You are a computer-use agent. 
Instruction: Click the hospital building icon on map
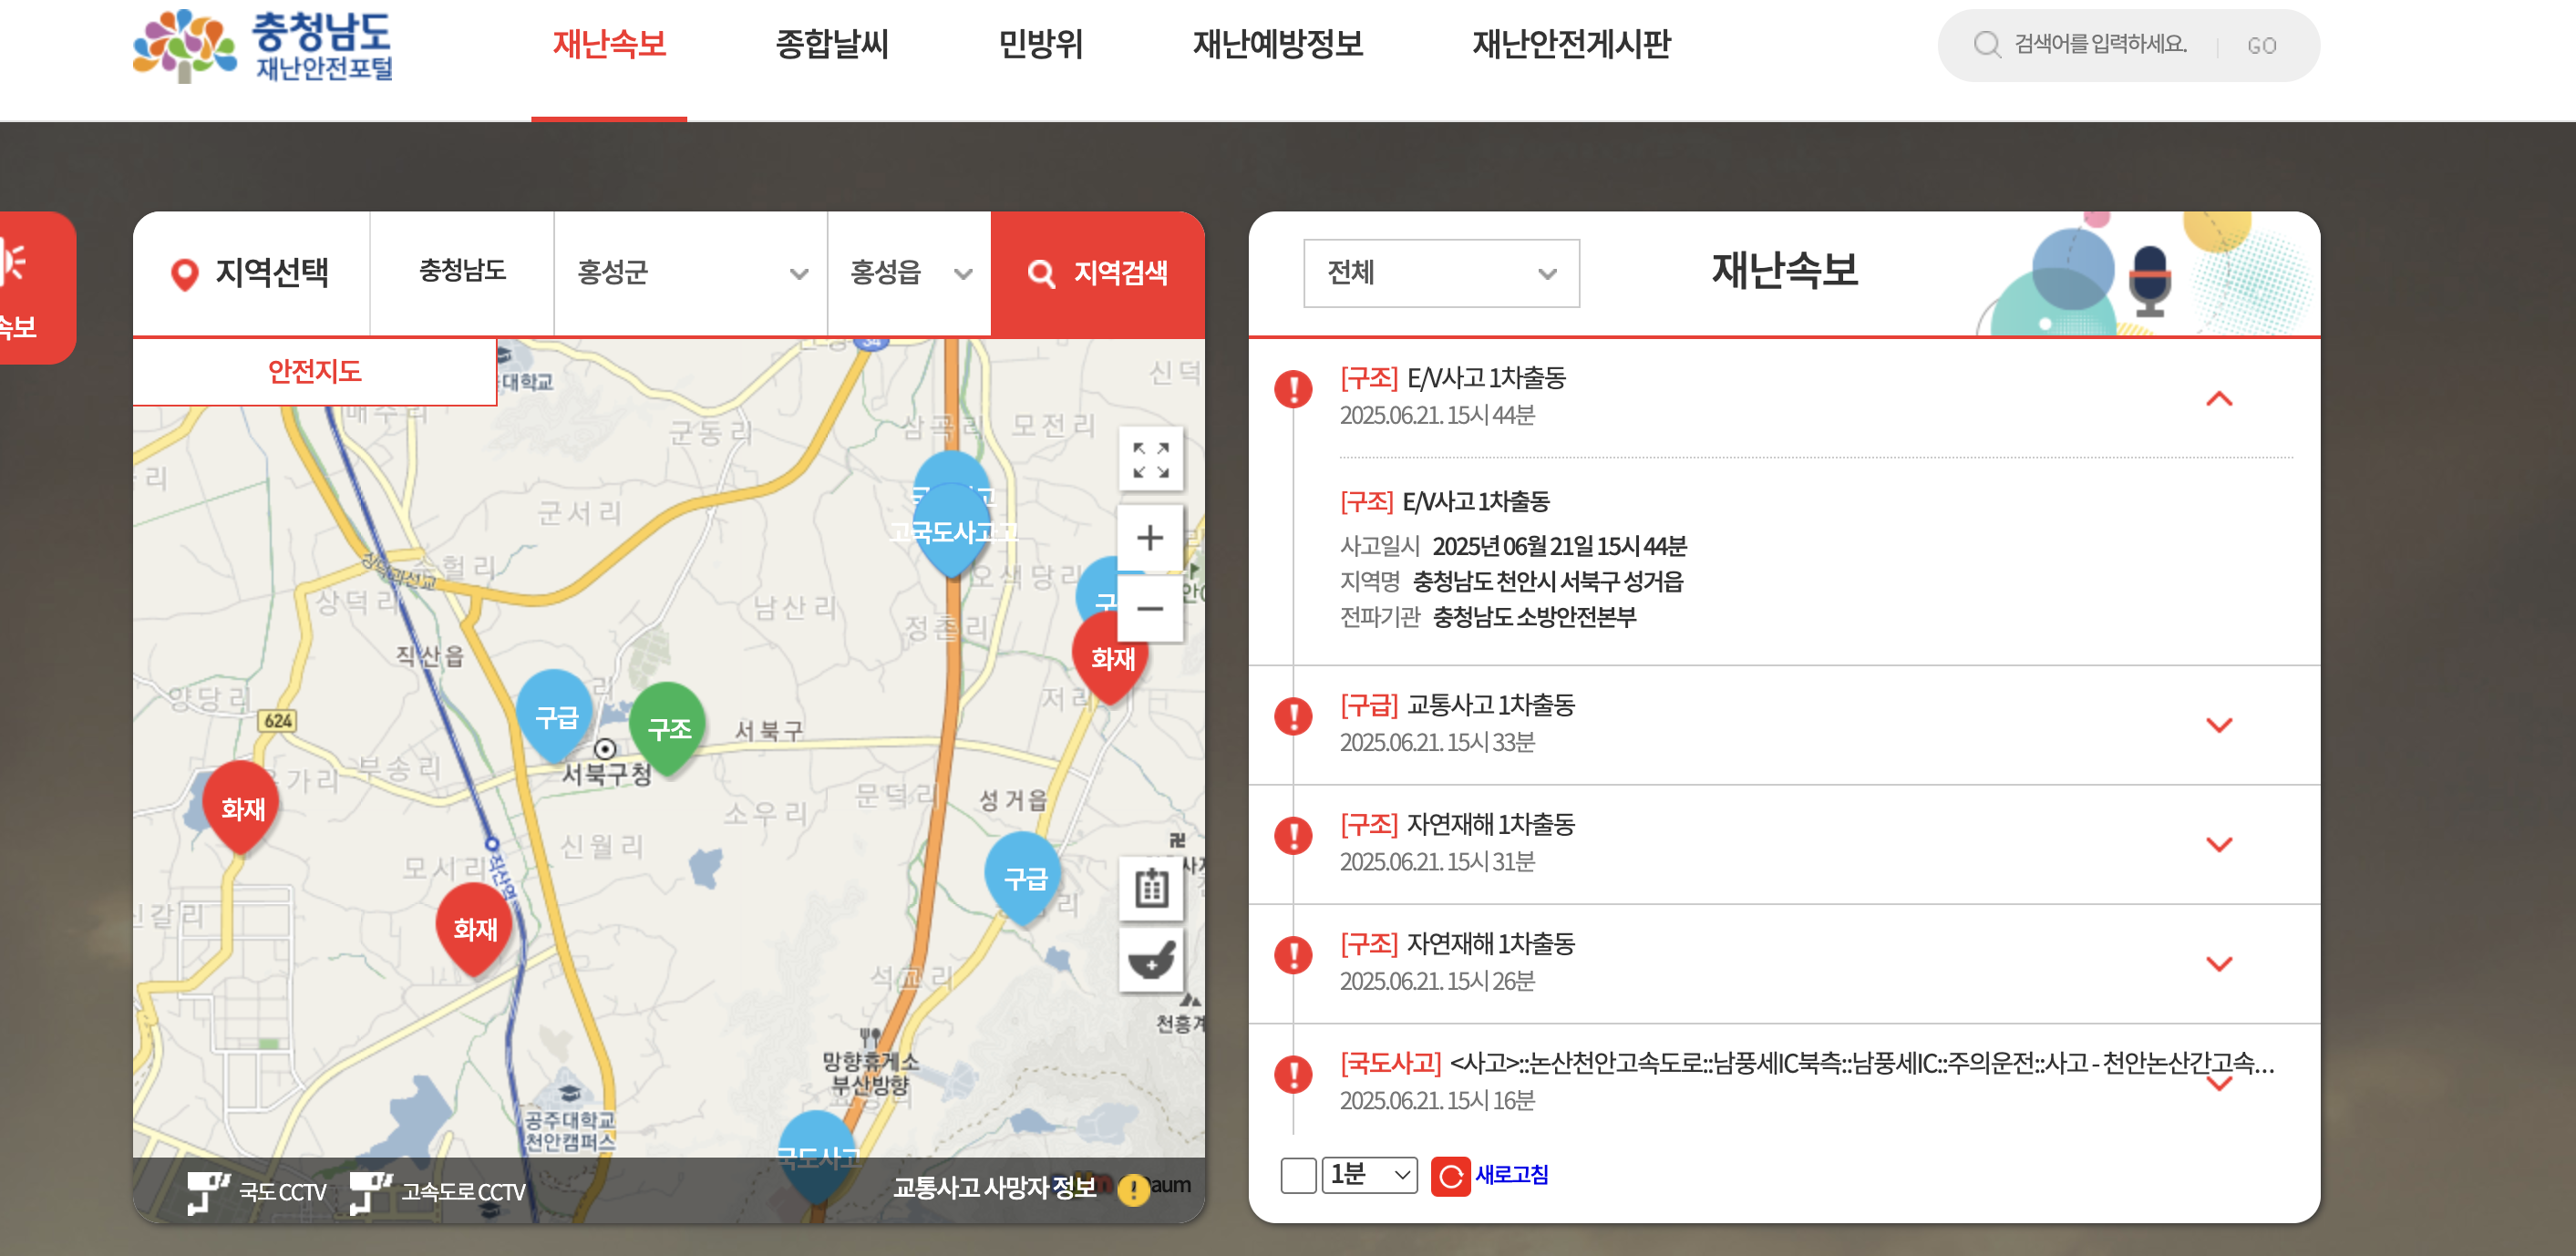point(1150,887)
